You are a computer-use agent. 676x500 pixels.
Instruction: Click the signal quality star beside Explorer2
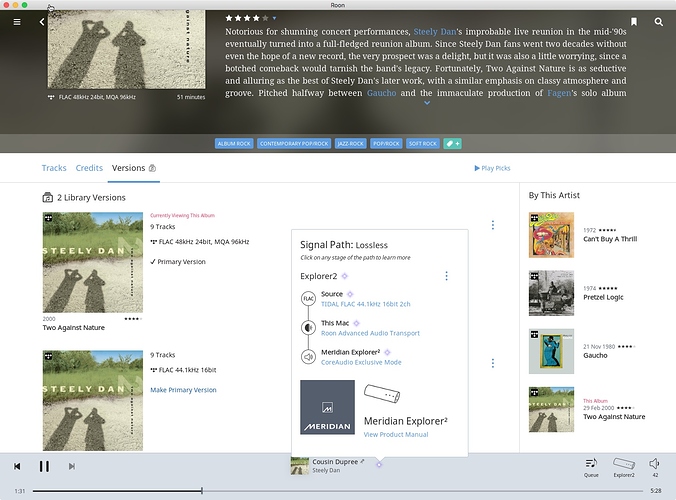pos(344,276)
